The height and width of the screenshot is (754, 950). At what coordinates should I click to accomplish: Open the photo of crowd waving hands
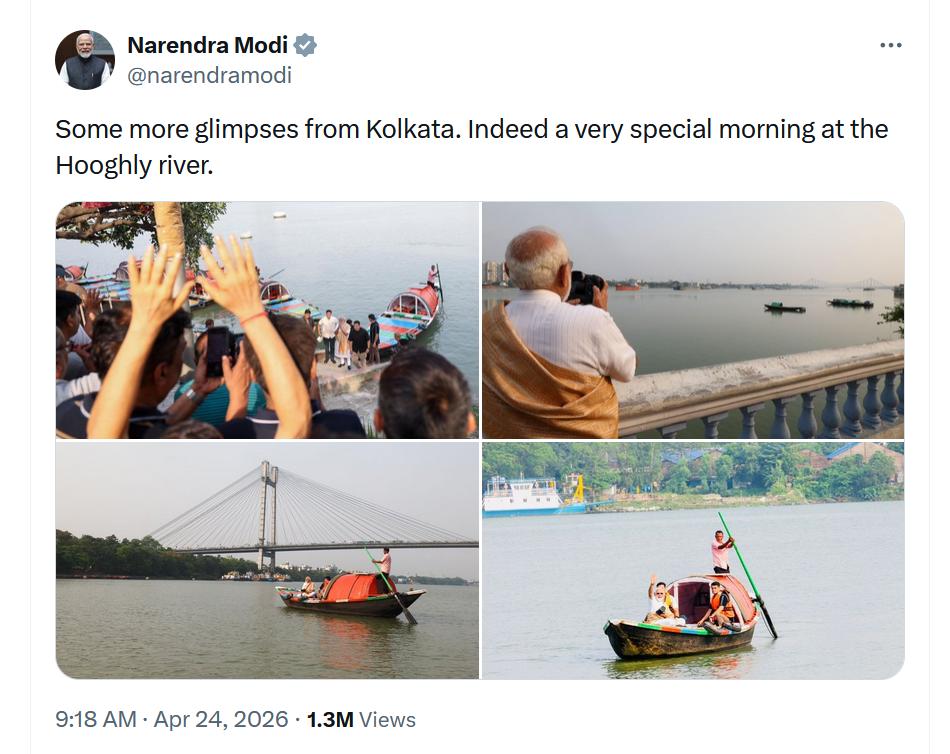pos(267,320)
